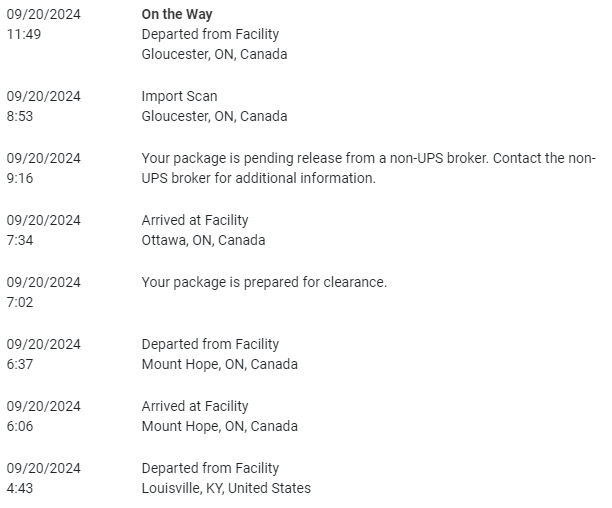This screenshot has width=612, height=508.
Task: Click 'Louisville, KY, United States' location
Action: [x=226, y=488]
